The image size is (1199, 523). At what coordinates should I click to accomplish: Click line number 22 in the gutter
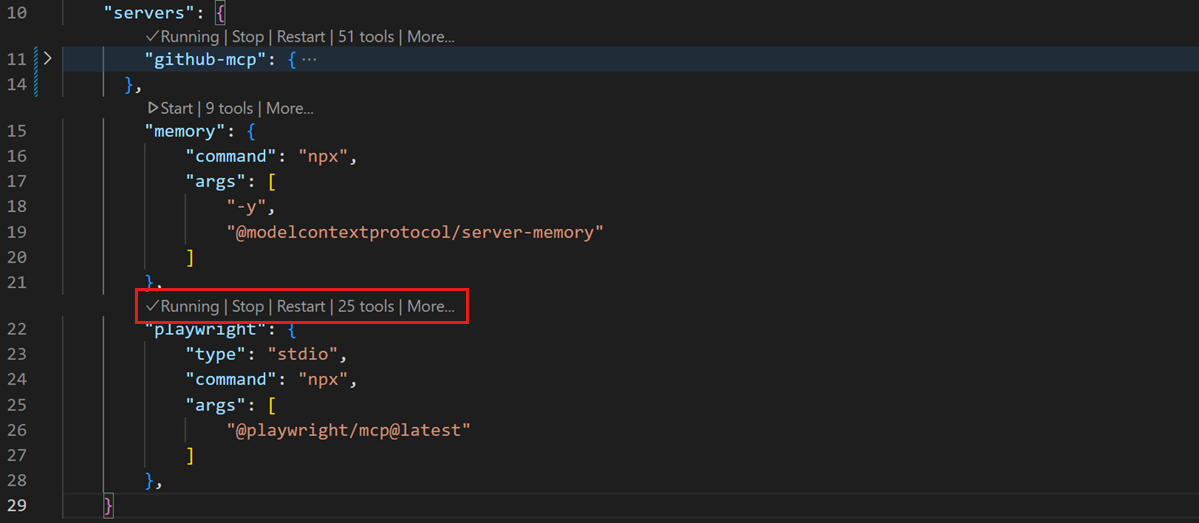(17, 330)
